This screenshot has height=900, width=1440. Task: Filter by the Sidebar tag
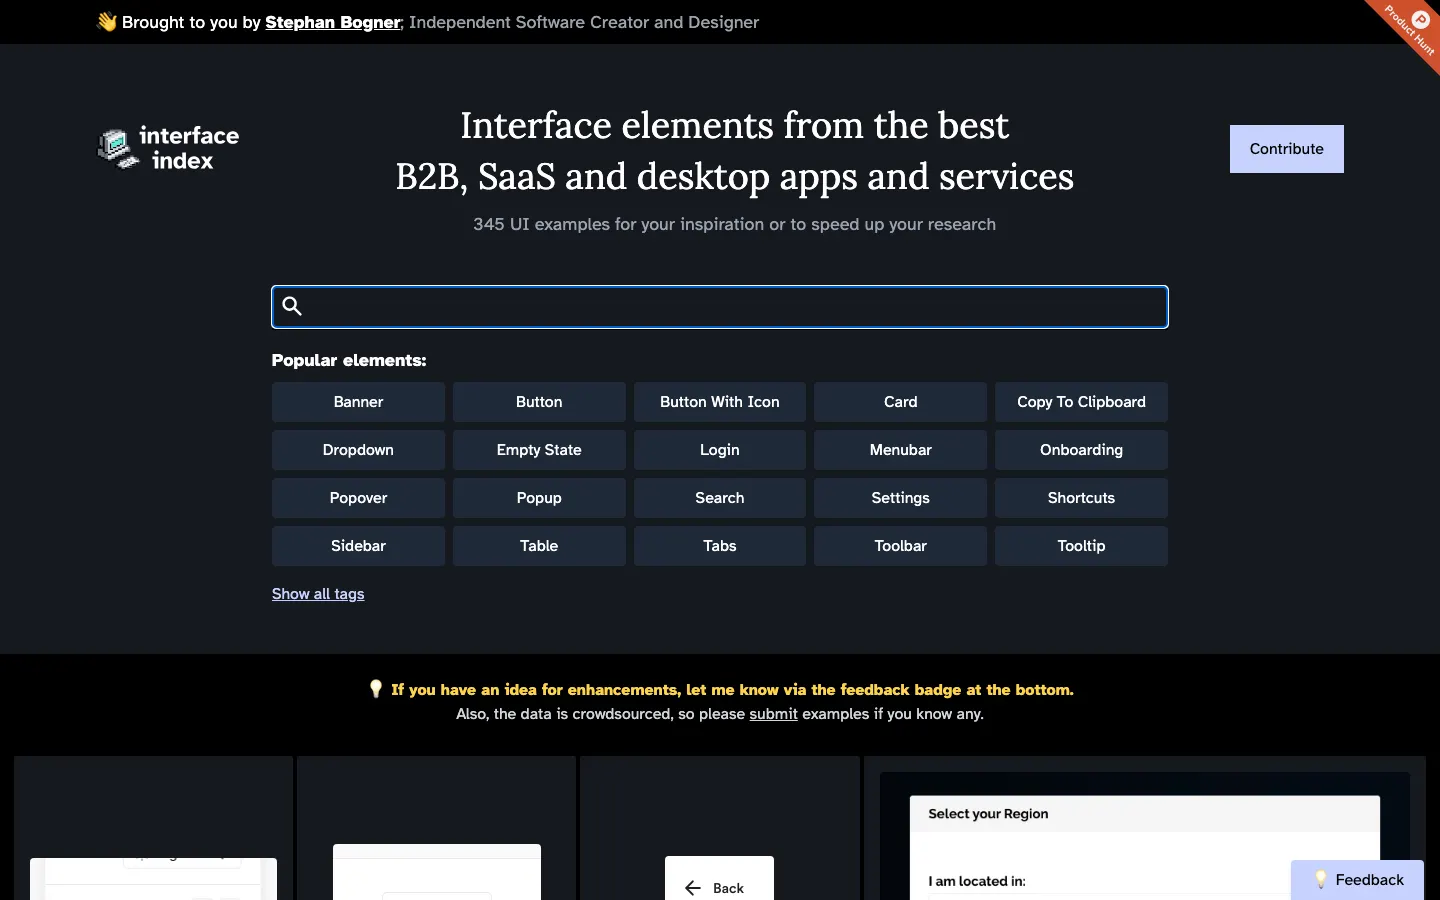(x=358, y=546)
